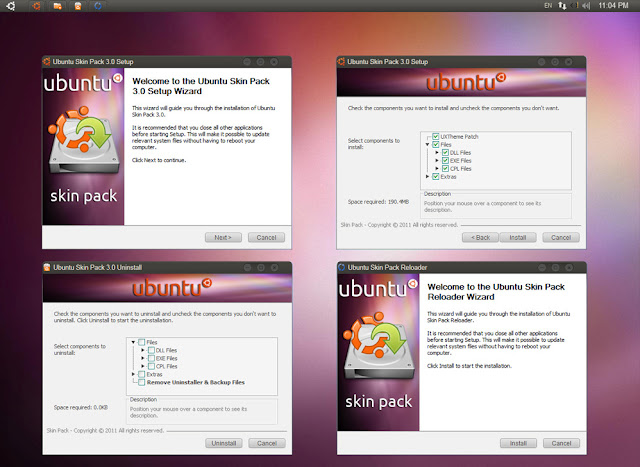Uncheck the Files checkbox in the Setup window
This screenshot has width=640, height=467.
[436, 145]
